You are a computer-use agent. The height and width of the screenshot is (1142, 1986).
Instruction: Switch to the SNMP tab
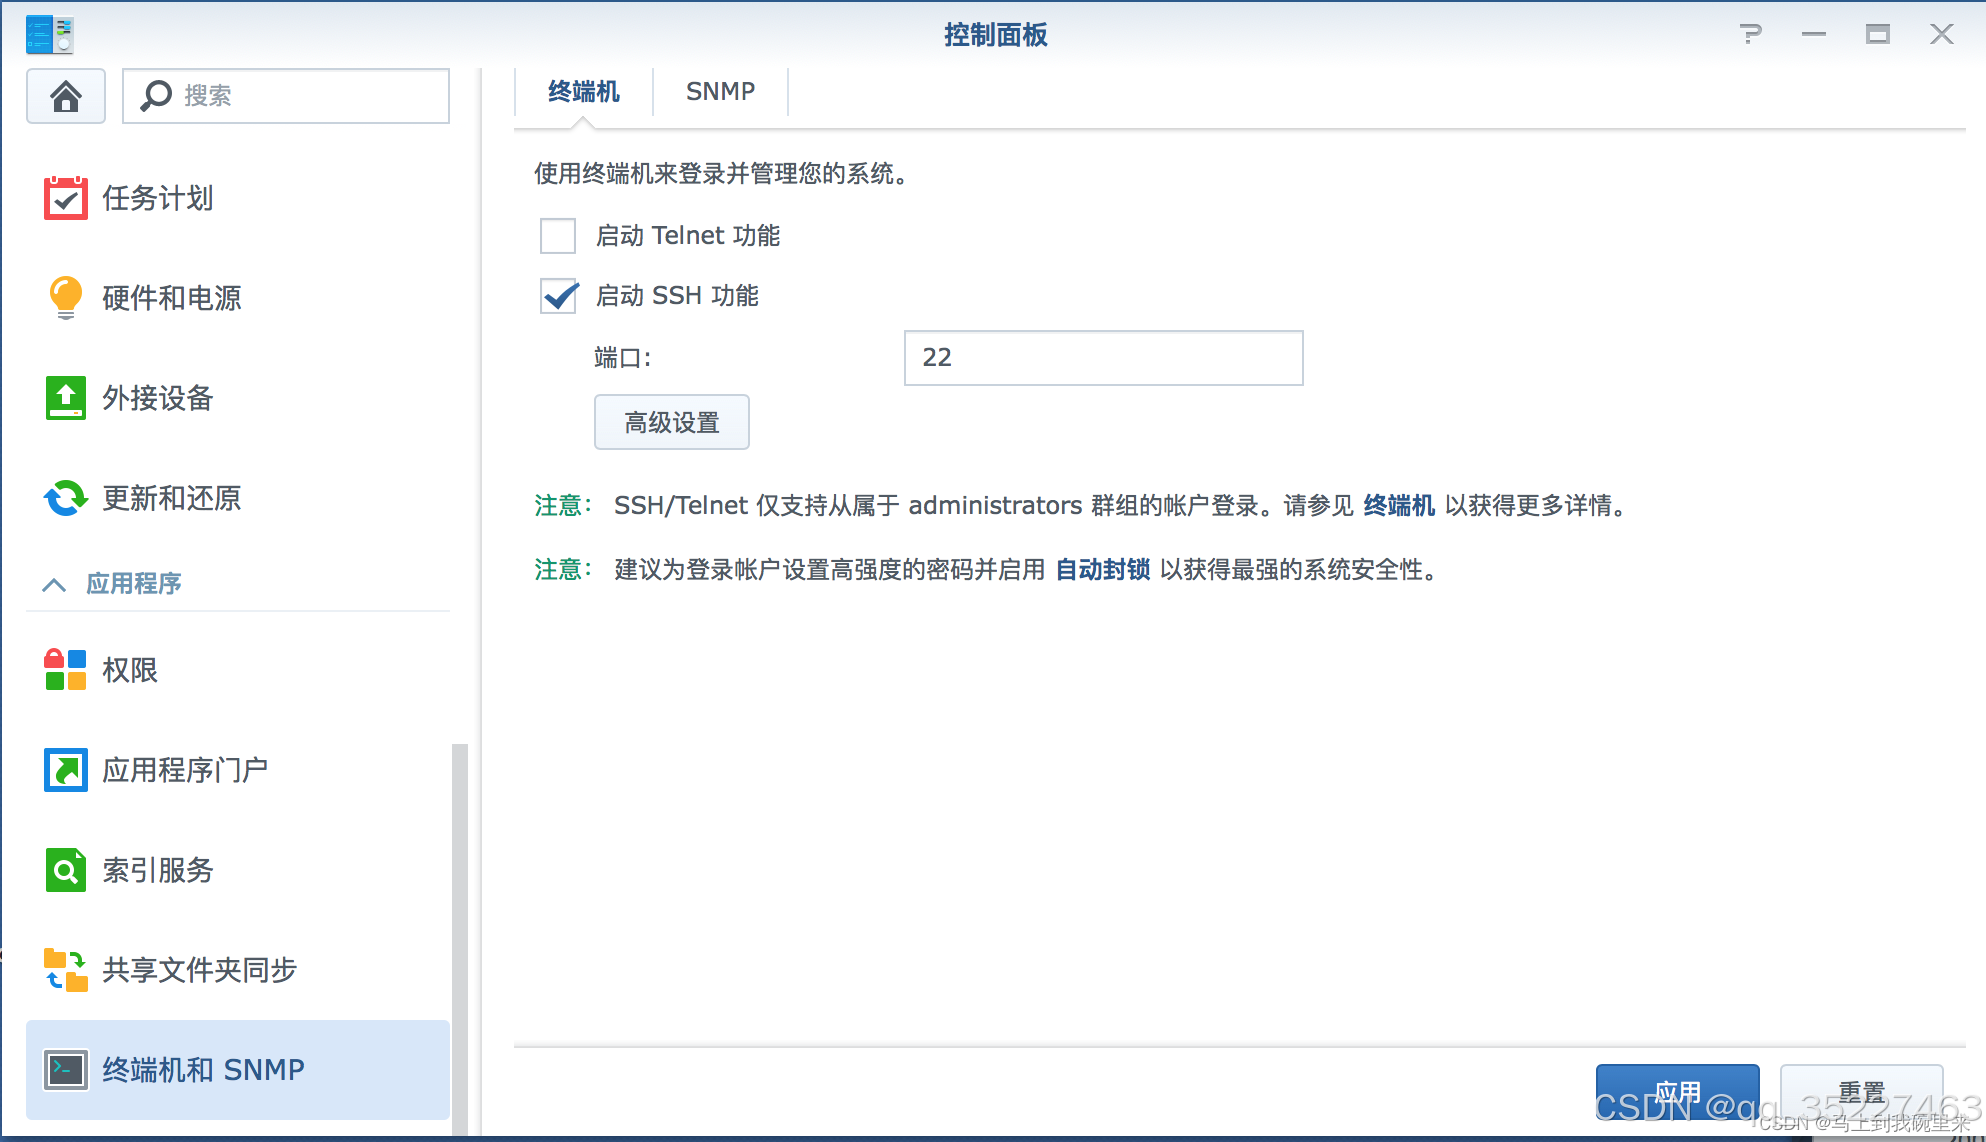pos(720,92)
